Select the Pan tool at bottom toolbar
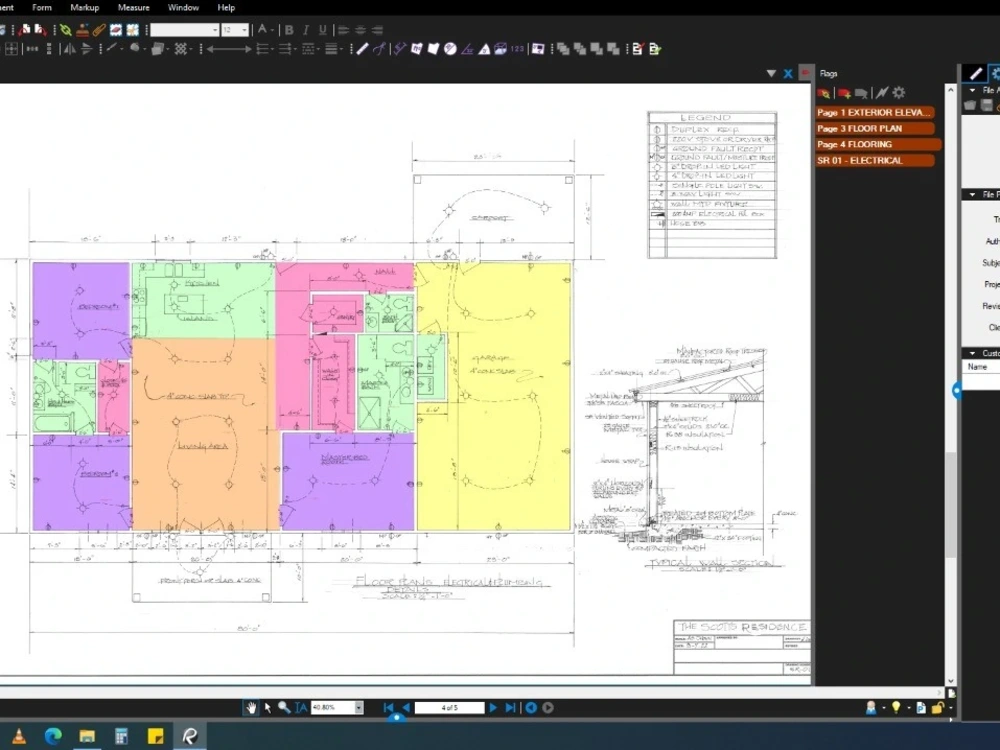This screenshot has width=1000, height=750. tap(251, 707)
